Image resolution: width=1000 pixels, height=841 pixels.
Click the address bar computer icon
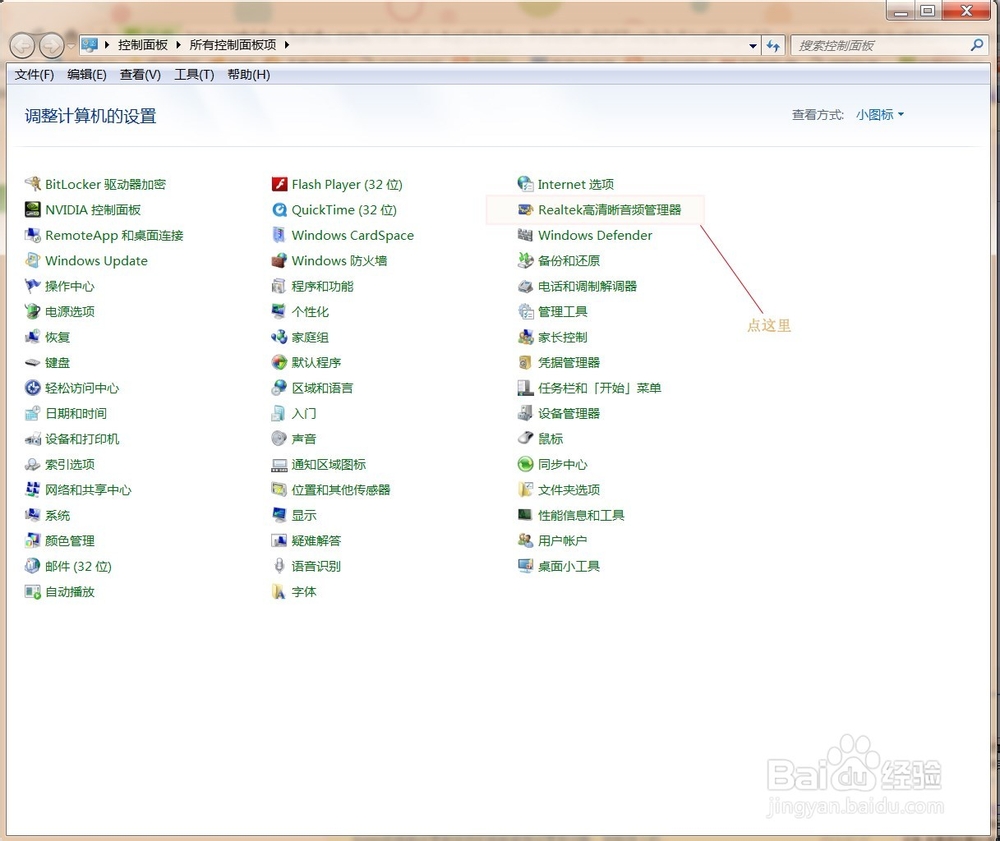tap(89, 45)
